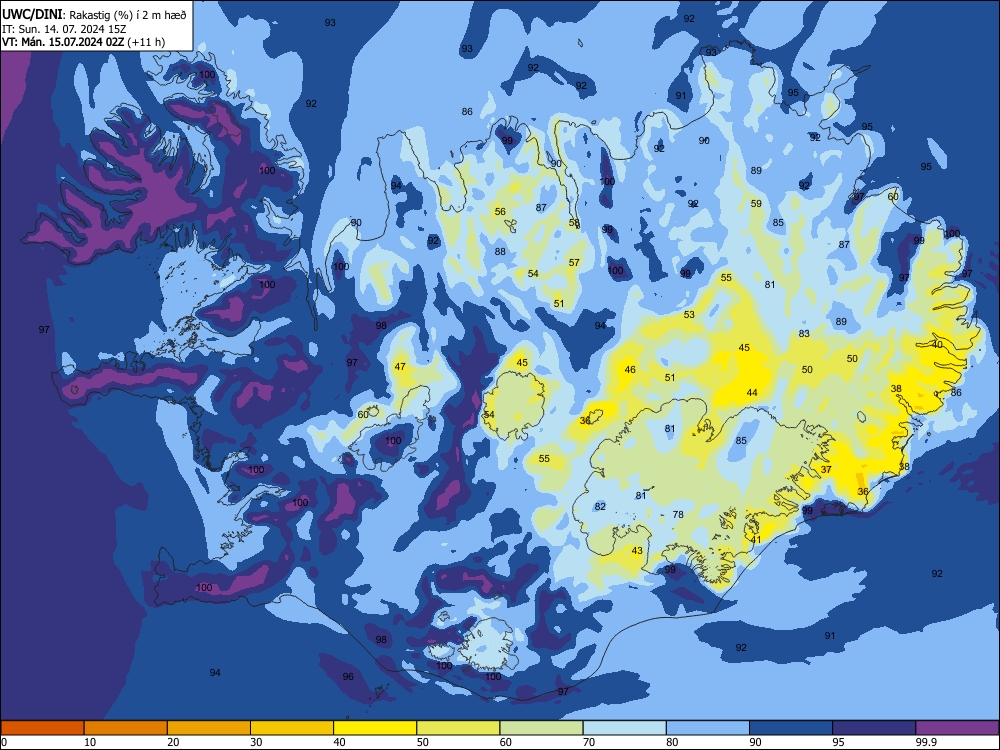This screenshot has width=1000, height=750.
Task: Pick the golden 30–40 legend swatch
Action: click(x=292, y=728)
